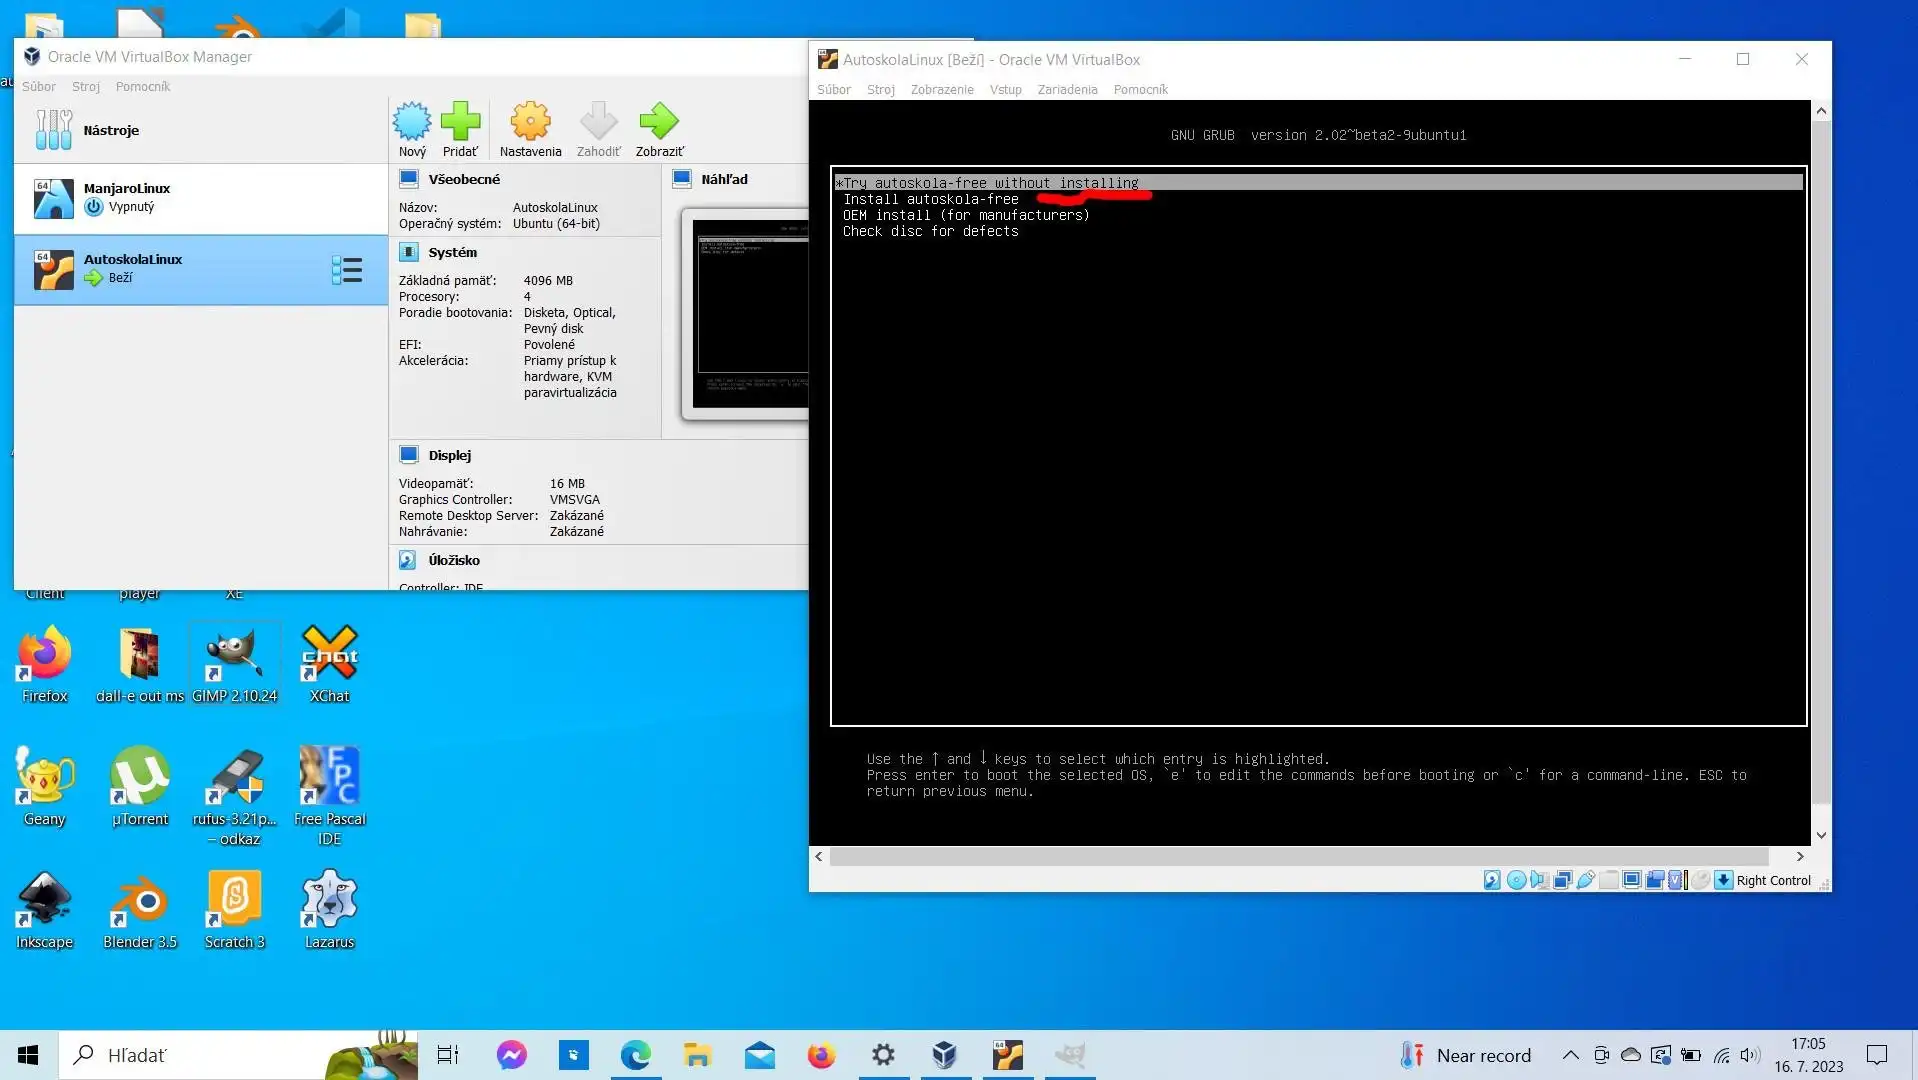Click the VM preview thumbnail in Náhľad
Image resolution: width=1918 pixels, height=1080 pixels.
tap(748, 313)
